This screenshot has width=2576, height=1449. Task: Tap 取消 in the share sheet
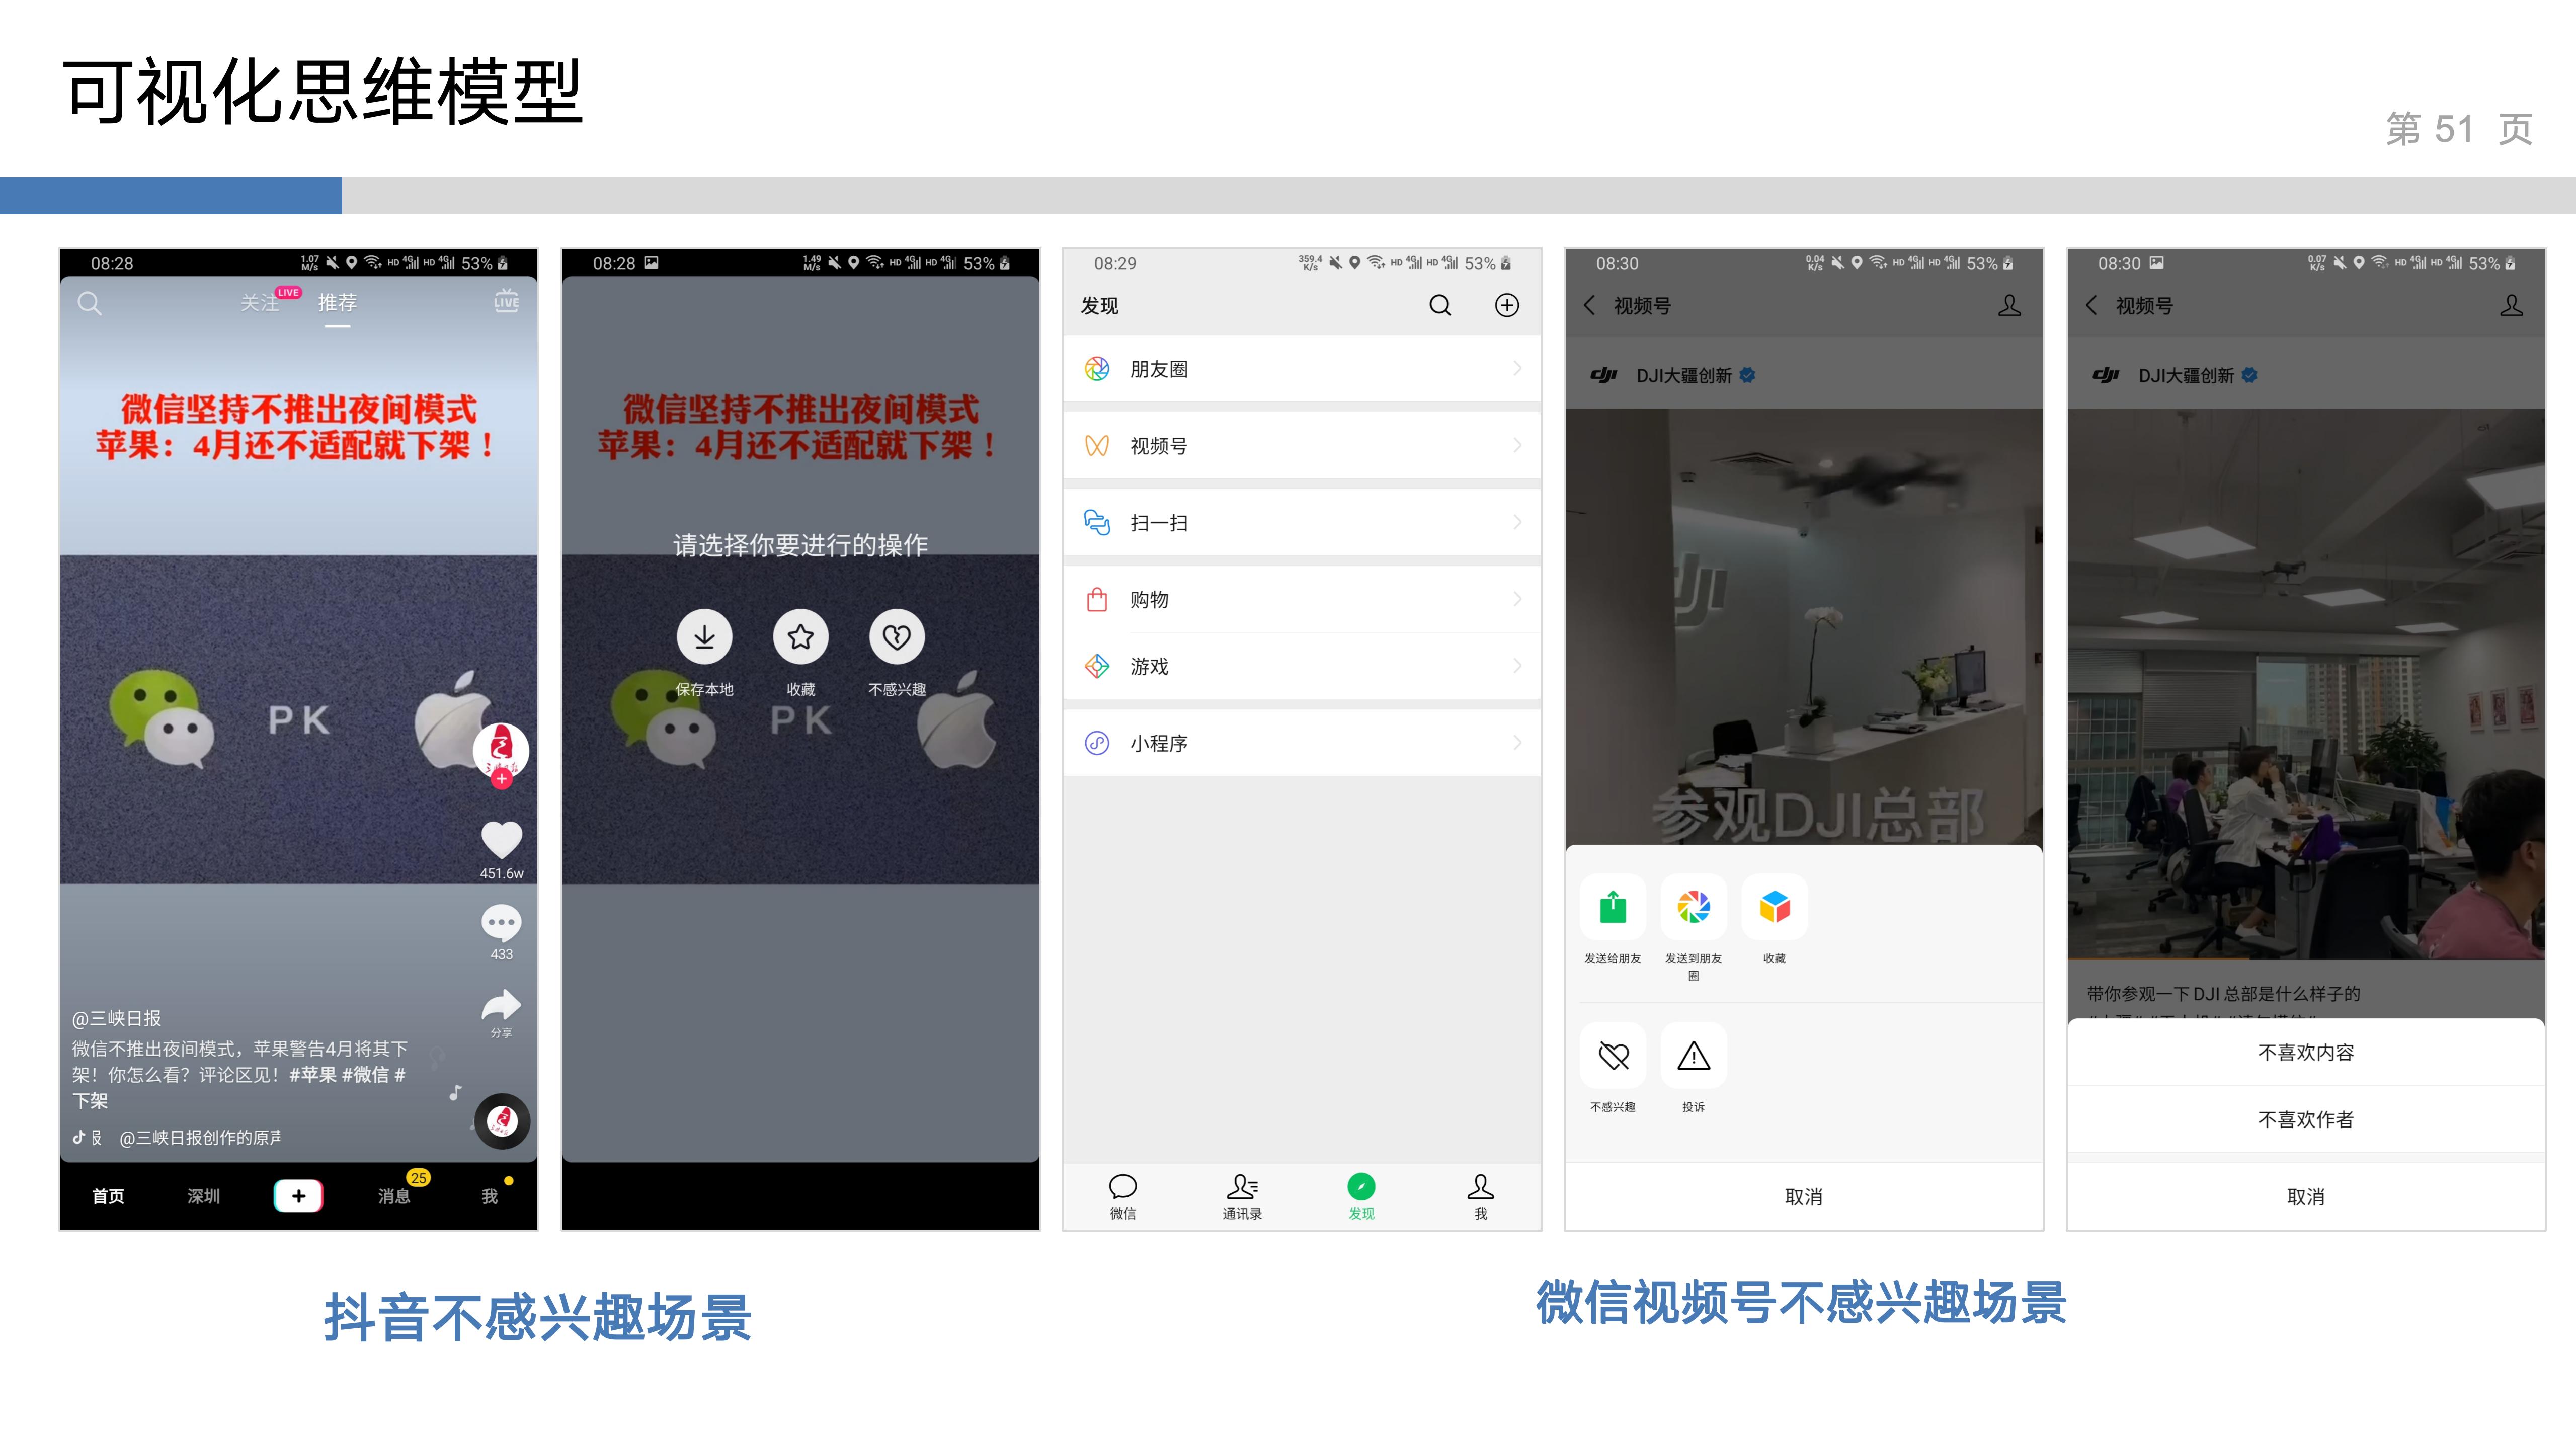1804,1196
